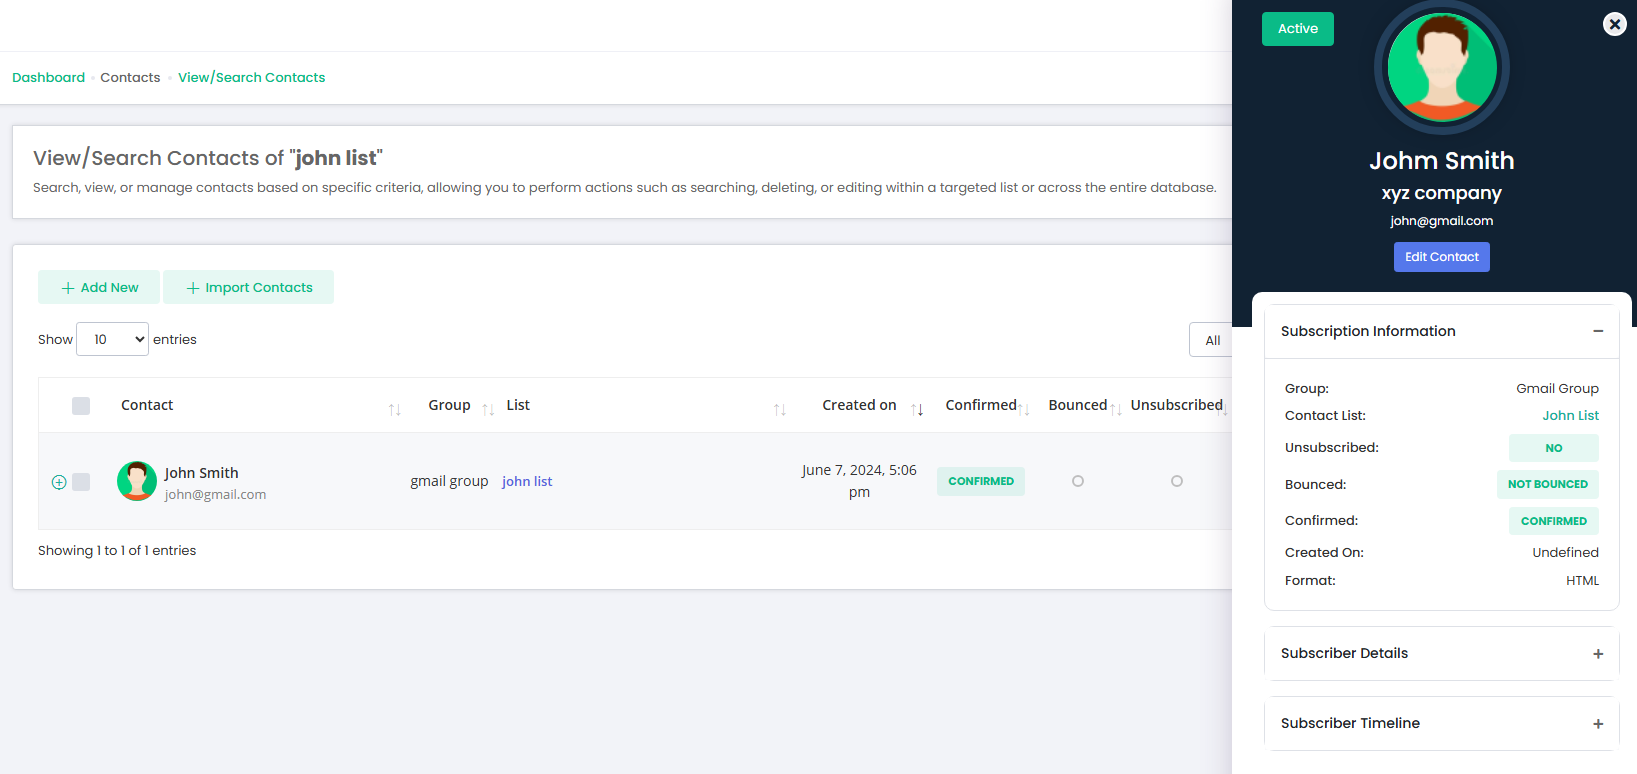1637x774 pixels.
Task: Click the Unsubscribed column header
Action: [1177, 405]
